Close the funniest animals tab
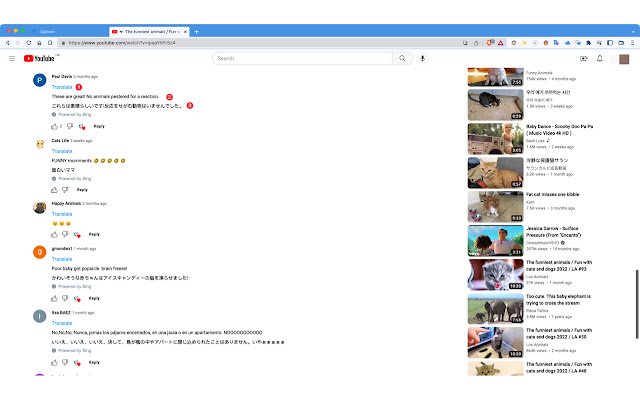 point(185,31)
